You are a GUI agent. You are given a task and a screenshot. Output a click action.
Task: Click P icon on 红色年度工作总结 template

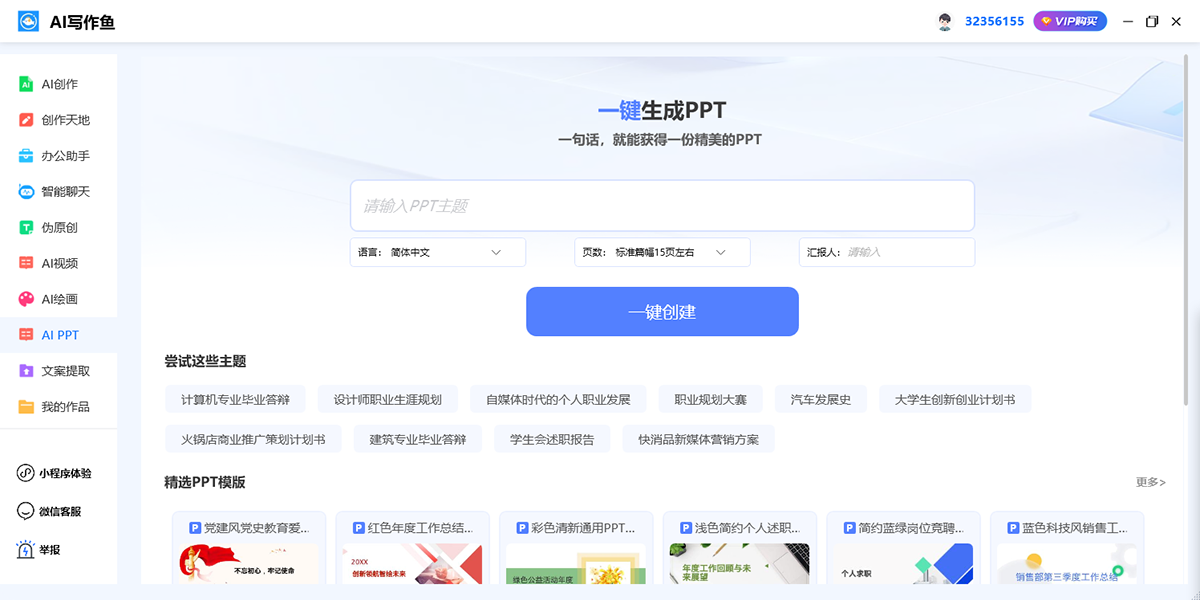(359, 527)
